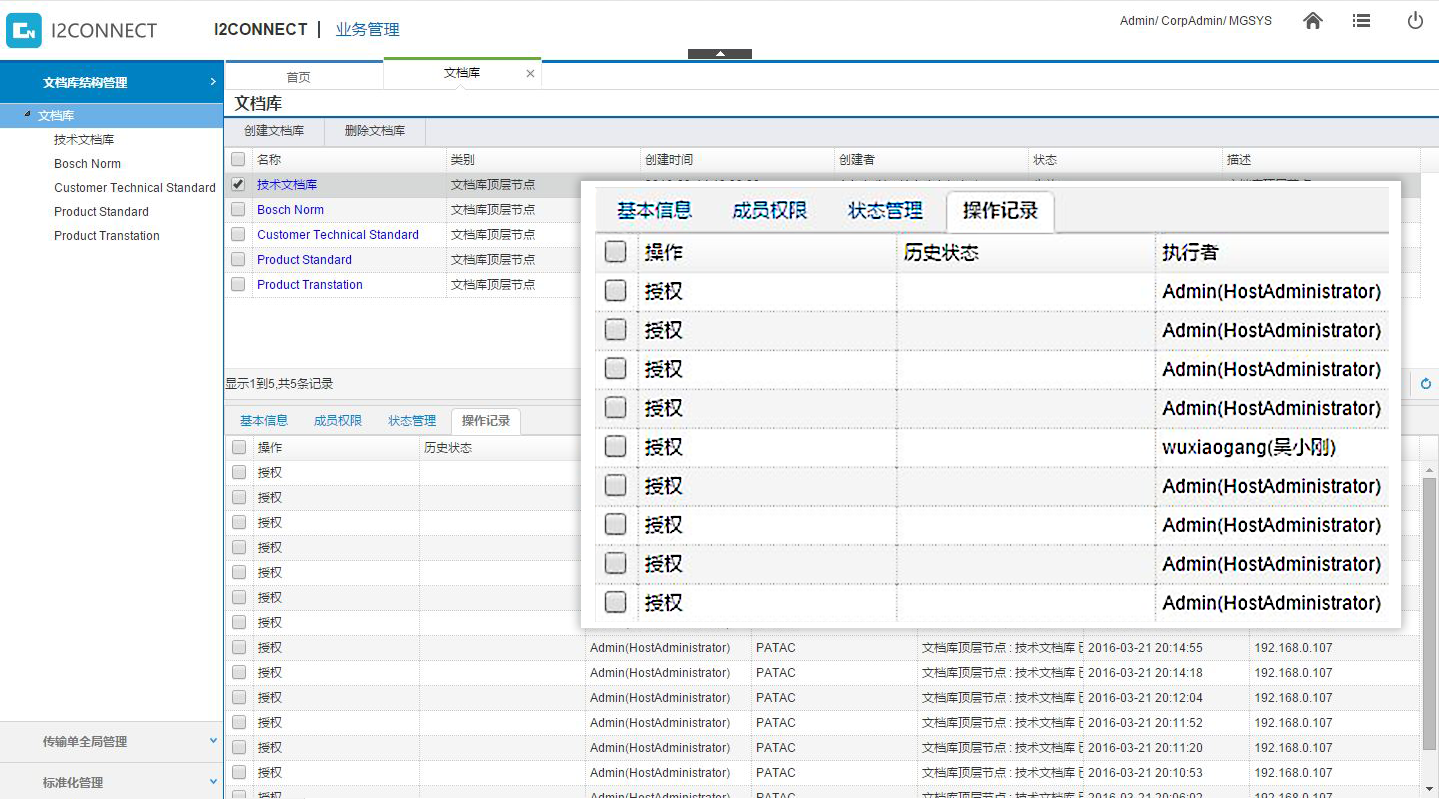Screen dimensions: 1439x799
Task: Sort by the 描述 column header
Action: coord(1320,159)
